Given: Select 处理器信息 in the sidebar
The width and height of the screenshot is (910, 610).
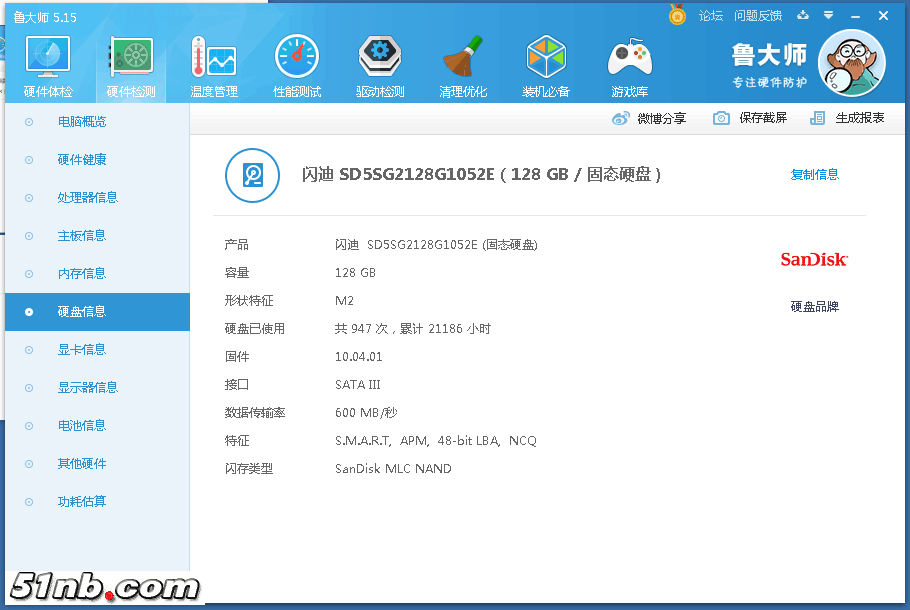Looking at the screenshot, I should 87,198.
